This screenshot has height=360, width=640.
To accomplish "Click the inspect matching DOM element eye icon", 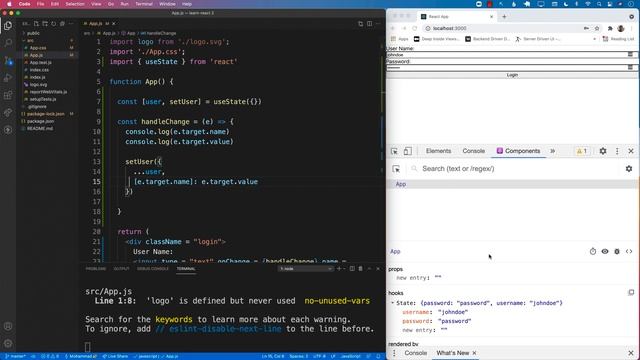I will coord(605,251).
